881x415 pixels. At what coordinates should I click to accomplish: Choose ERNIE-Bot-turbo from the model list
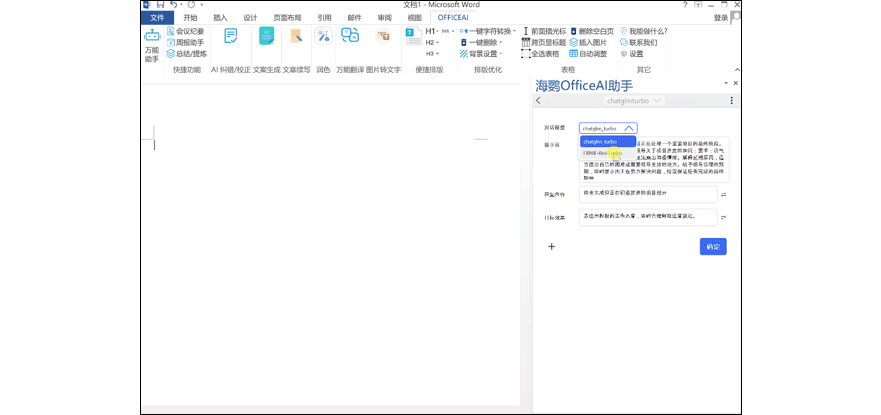(602, 153)
